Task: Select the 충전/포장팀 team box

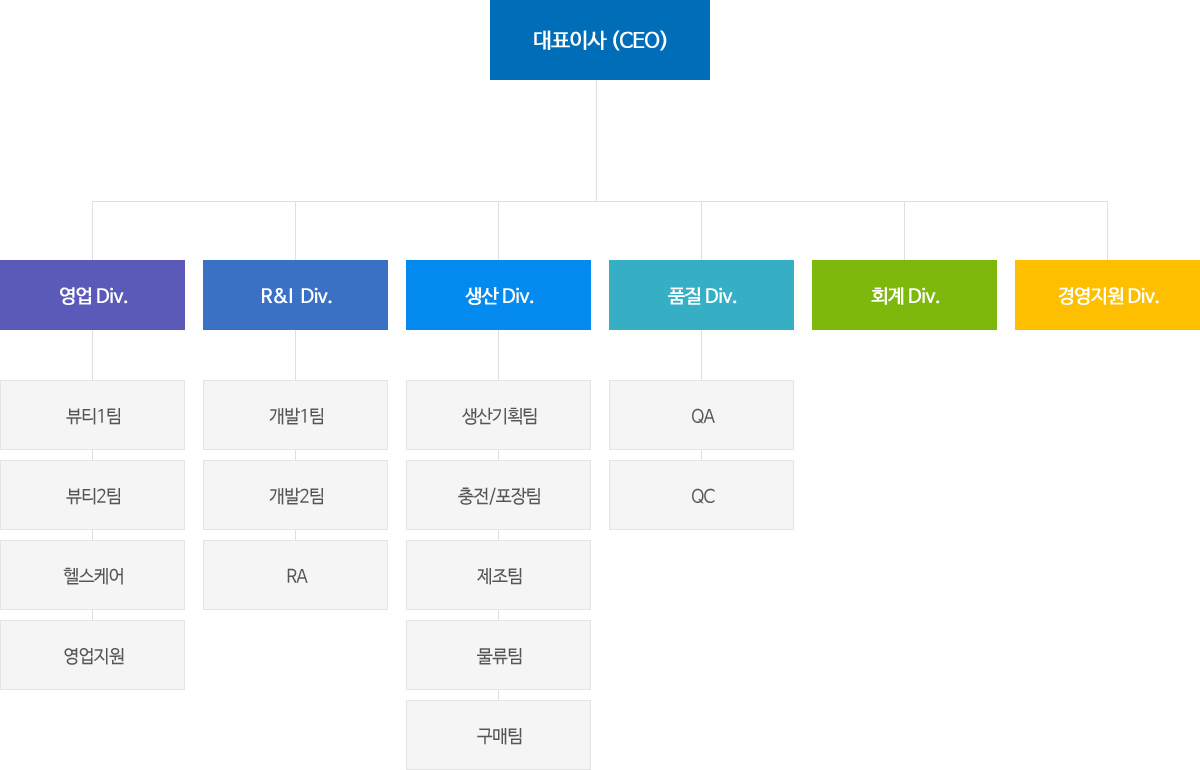Action: coord(498,495)
